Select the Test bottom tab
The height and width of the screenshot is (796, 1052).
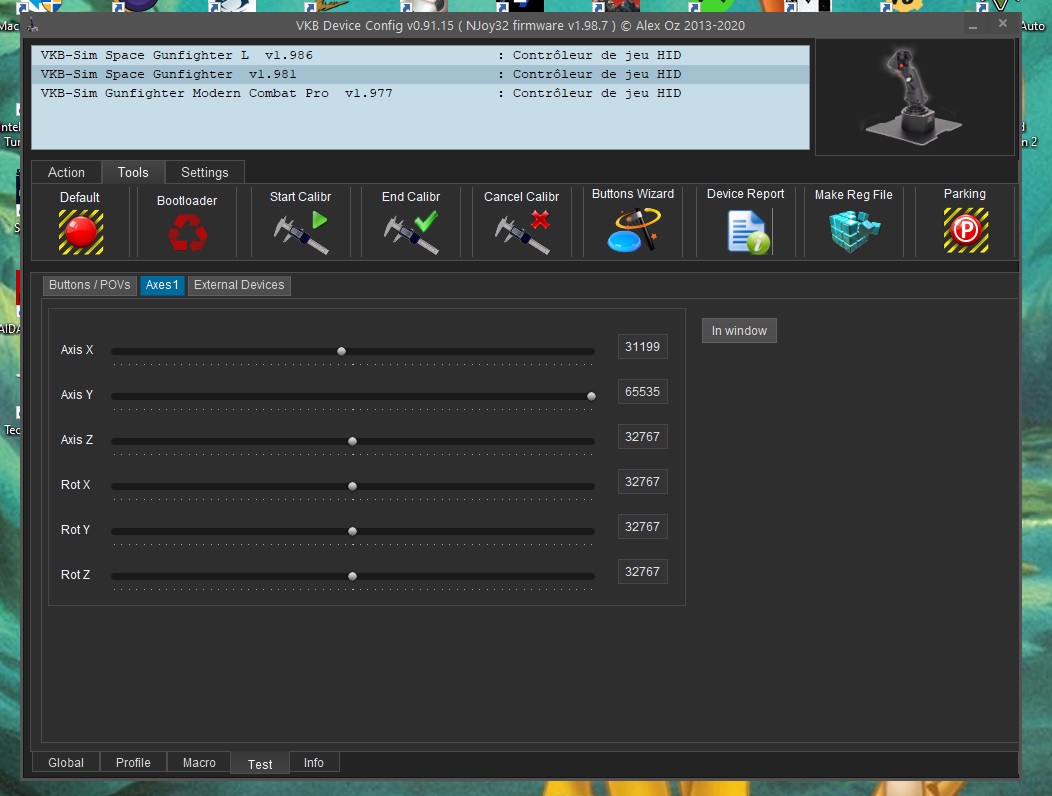pos(260,764)
